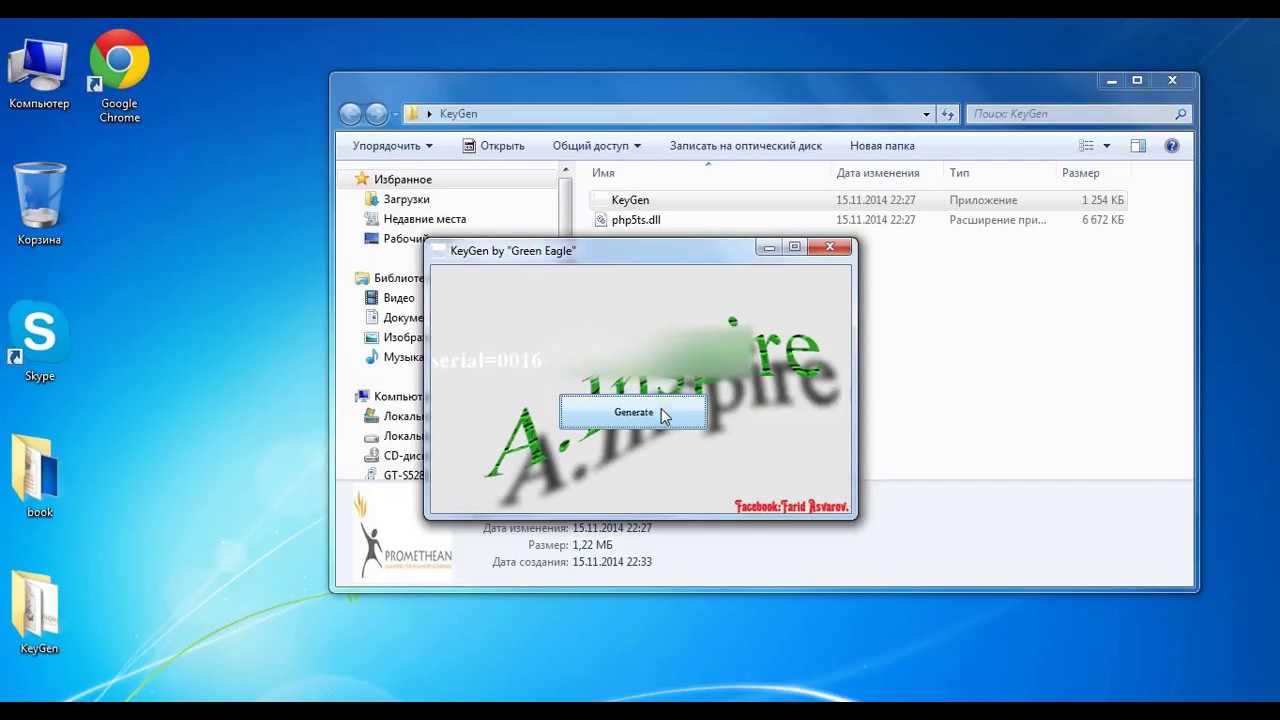Open the Общий доступ dropdown
1280x720 pixels.
tap(596, 146)
